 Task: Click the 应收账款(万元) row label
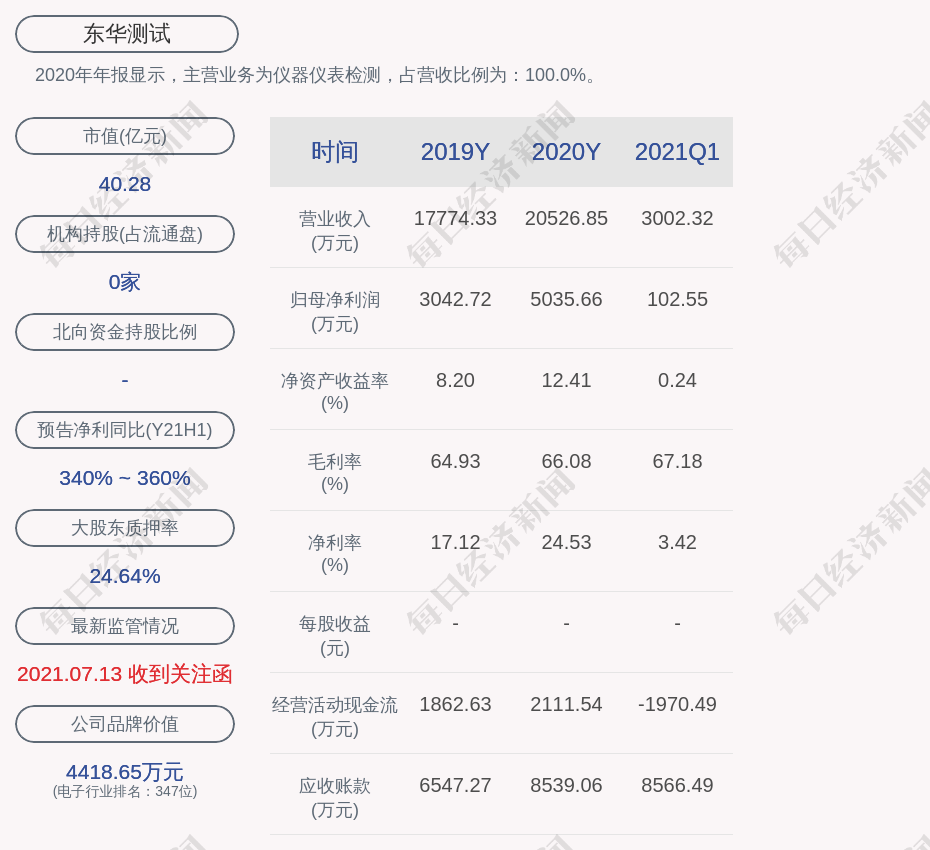click(x=335, y=797)
